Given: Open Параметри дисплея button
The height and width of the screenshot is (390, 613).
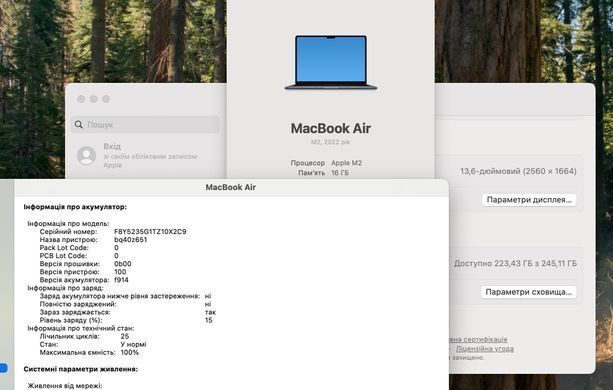Looking at the screenshot, I should (529, 200).
